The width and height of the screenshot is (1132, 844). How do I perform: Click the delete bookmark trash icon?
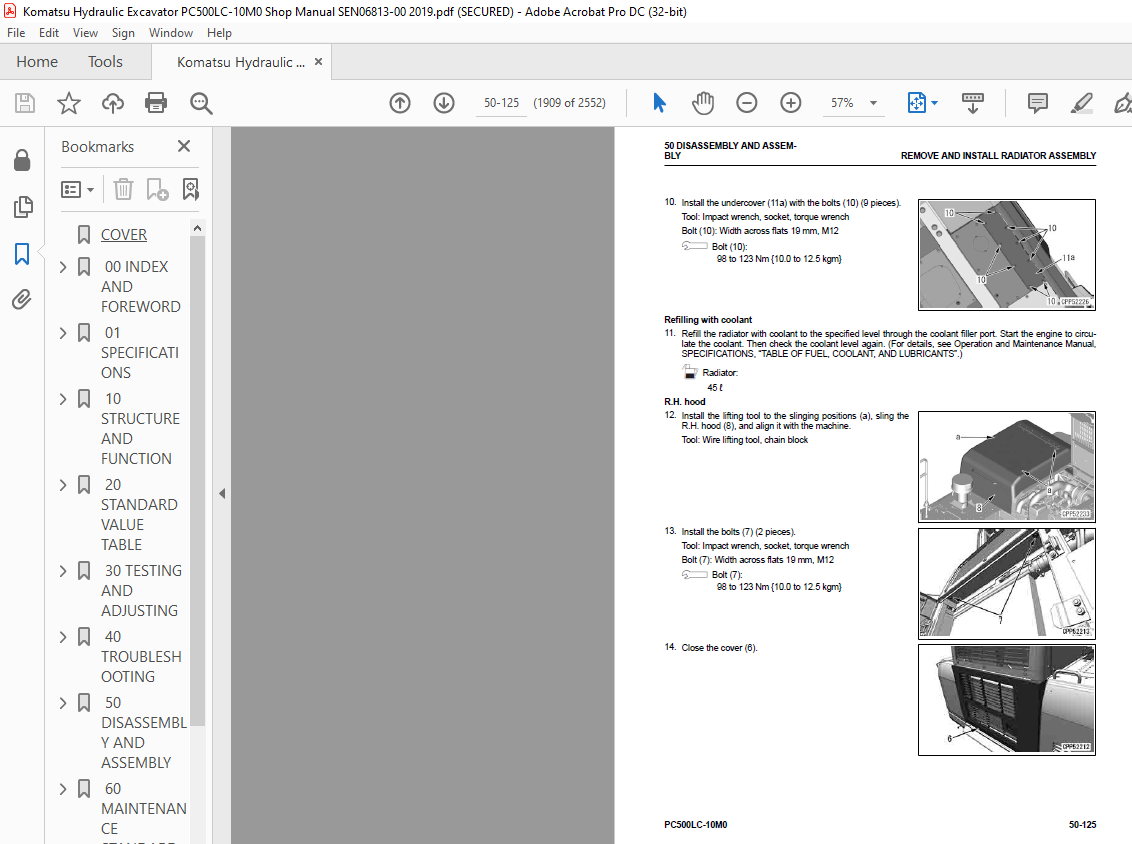[123, 189]
